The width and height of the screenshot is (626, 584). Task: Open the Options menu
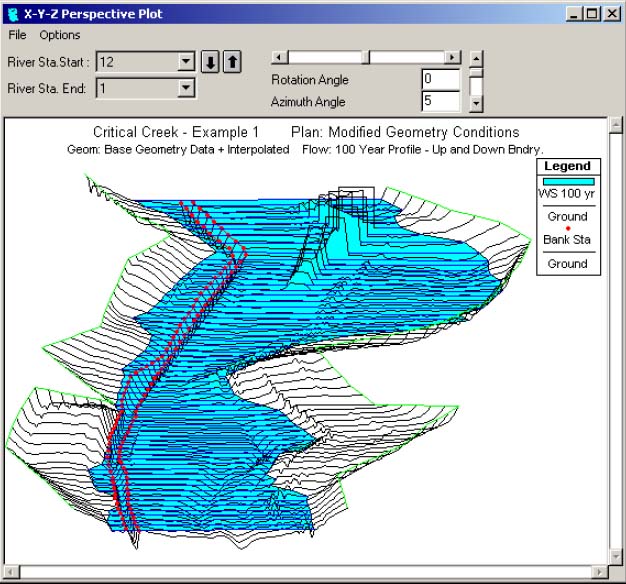(x=60, y=35)
